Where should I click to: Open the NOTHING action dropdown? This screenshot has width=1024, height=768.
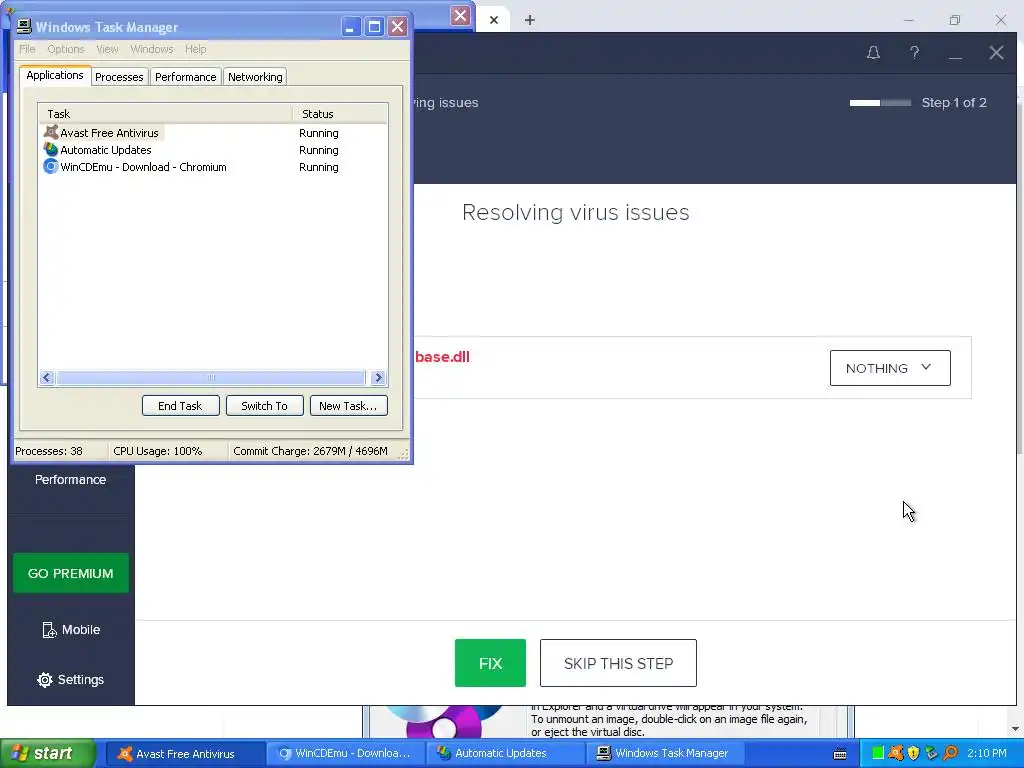890,368
